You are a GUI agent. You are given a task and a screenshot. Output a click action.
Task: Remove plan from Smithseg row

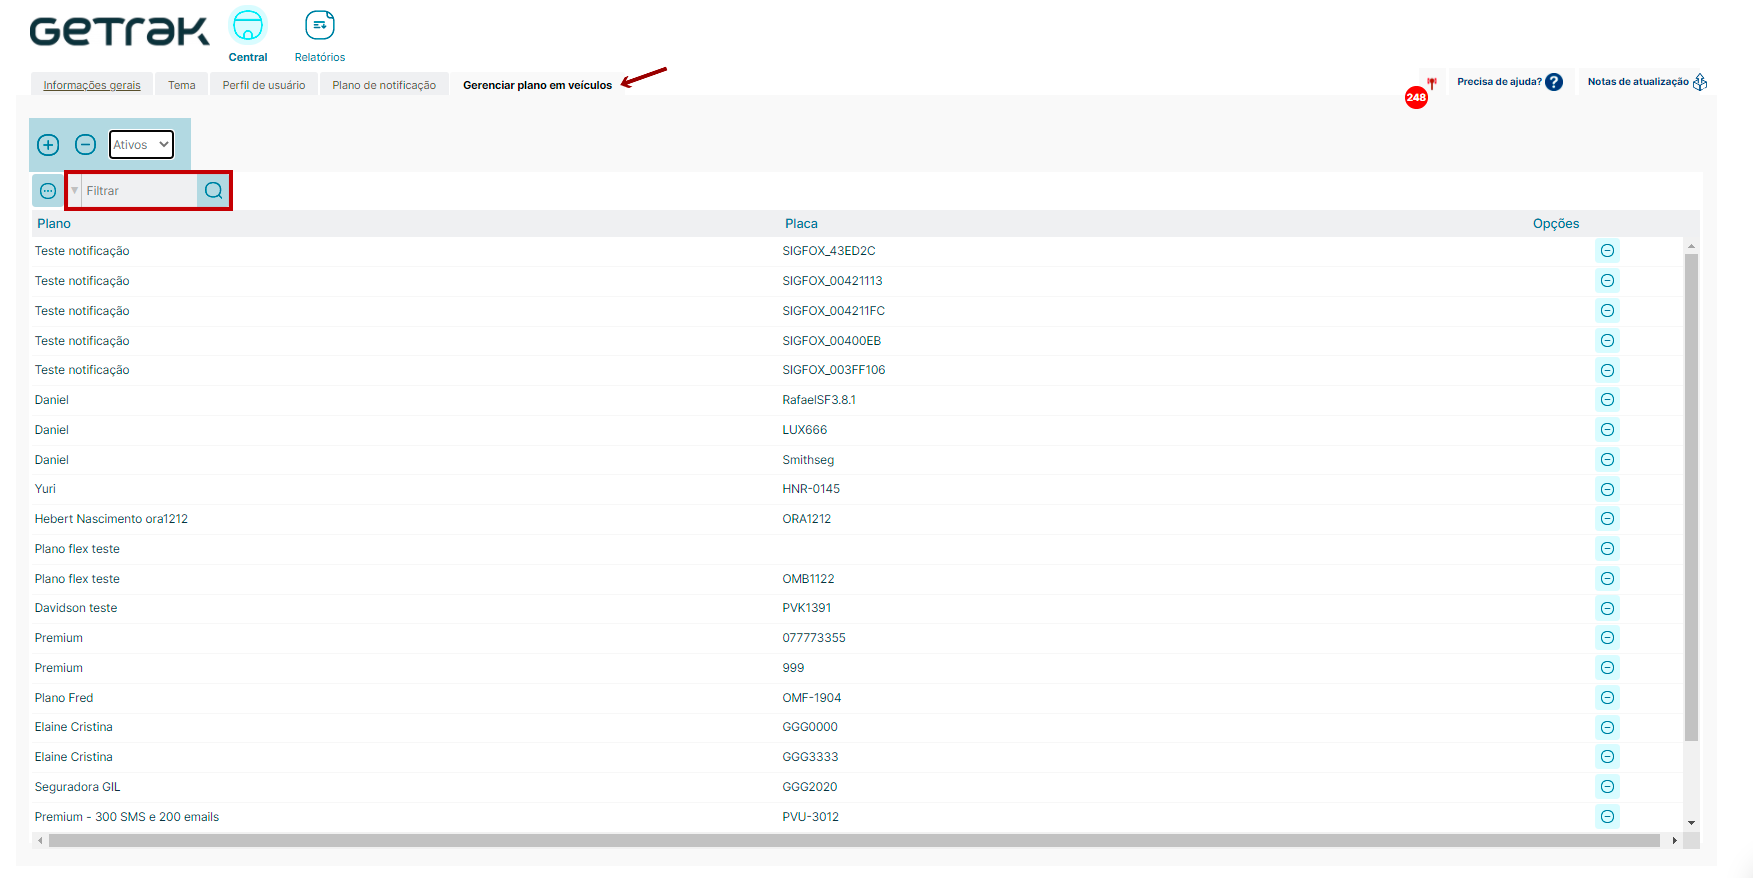click(x=1607, y=460)
